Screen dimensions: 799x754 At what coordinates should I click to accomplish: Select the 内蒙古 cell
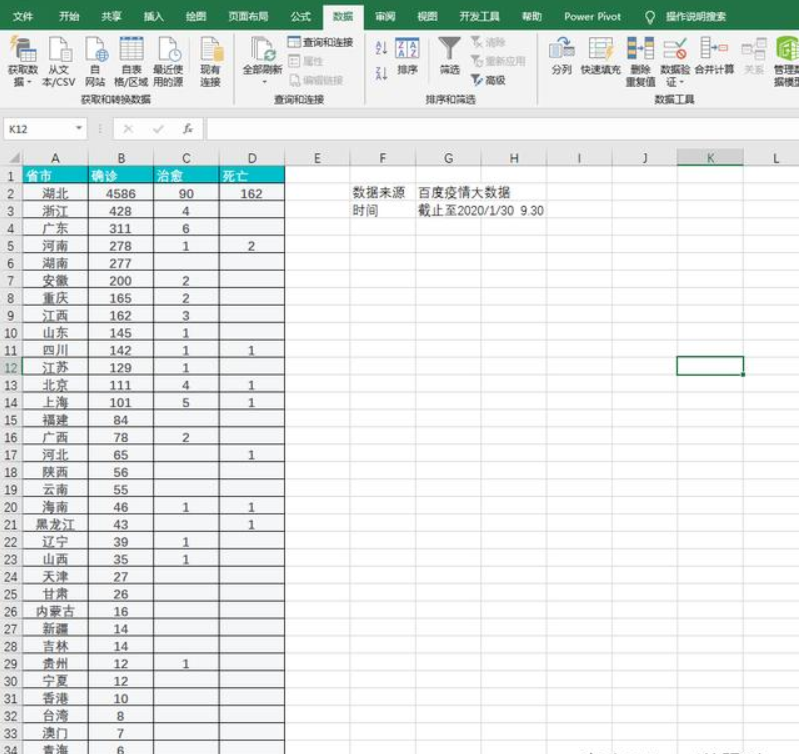tap(55, 611)
